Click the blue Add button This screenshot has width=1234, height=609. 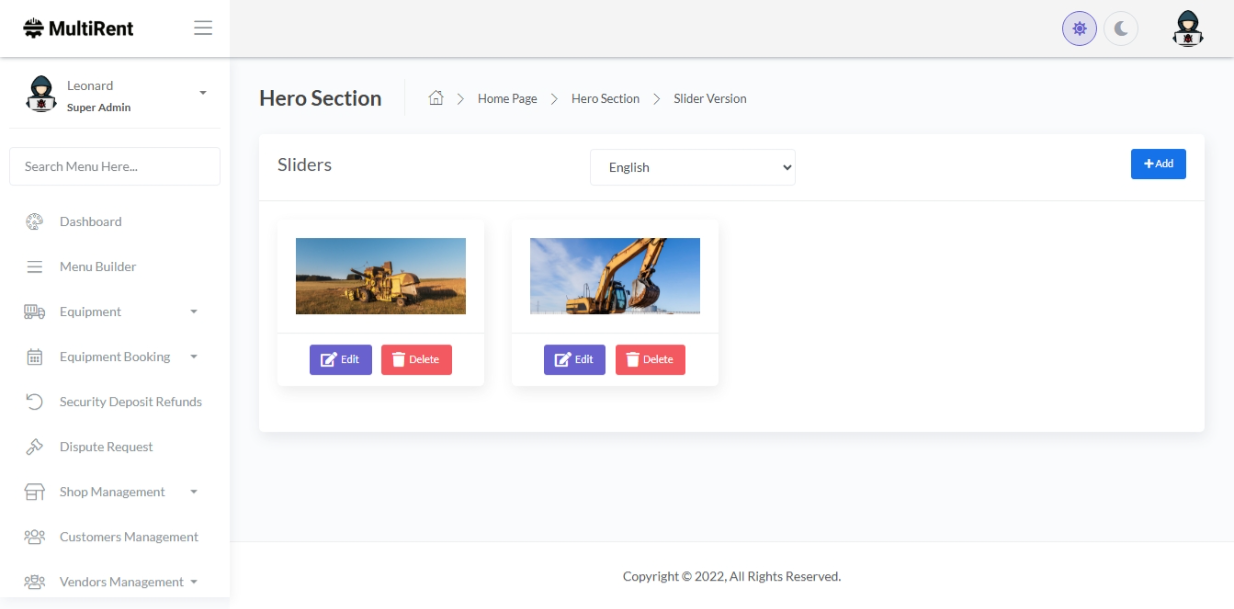(1158, 164)
